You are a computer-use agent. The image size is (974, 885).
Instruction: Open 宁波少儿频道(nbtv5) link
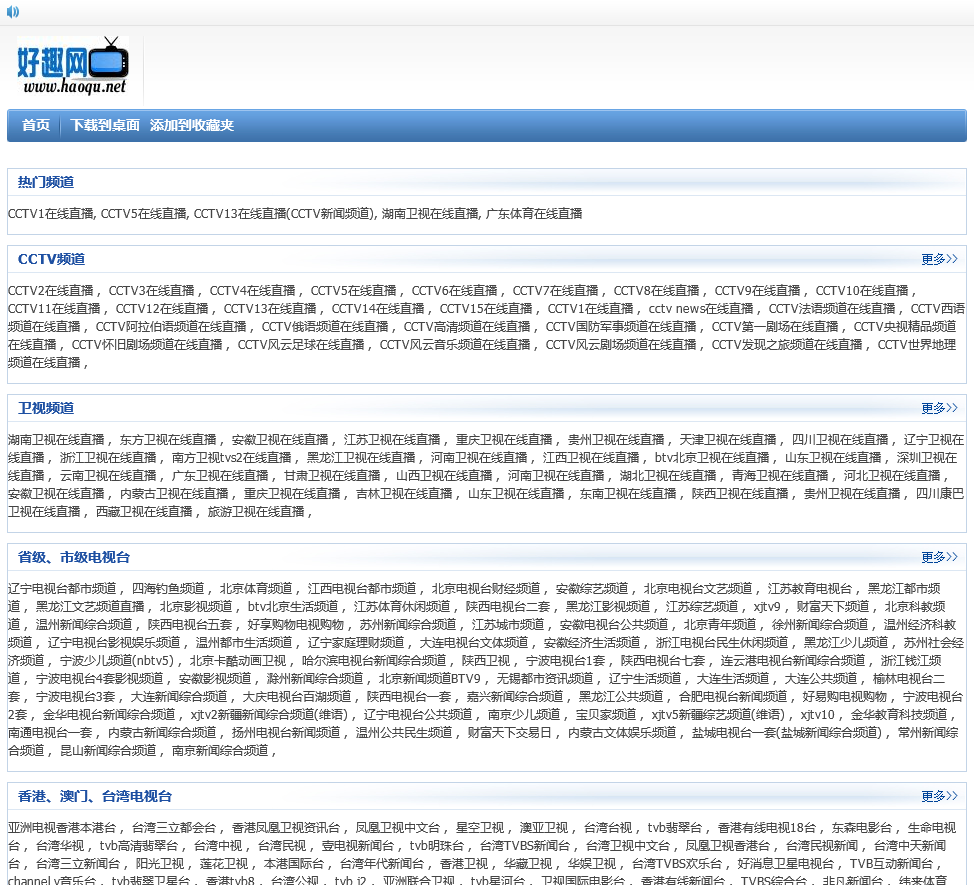[117, 661]
